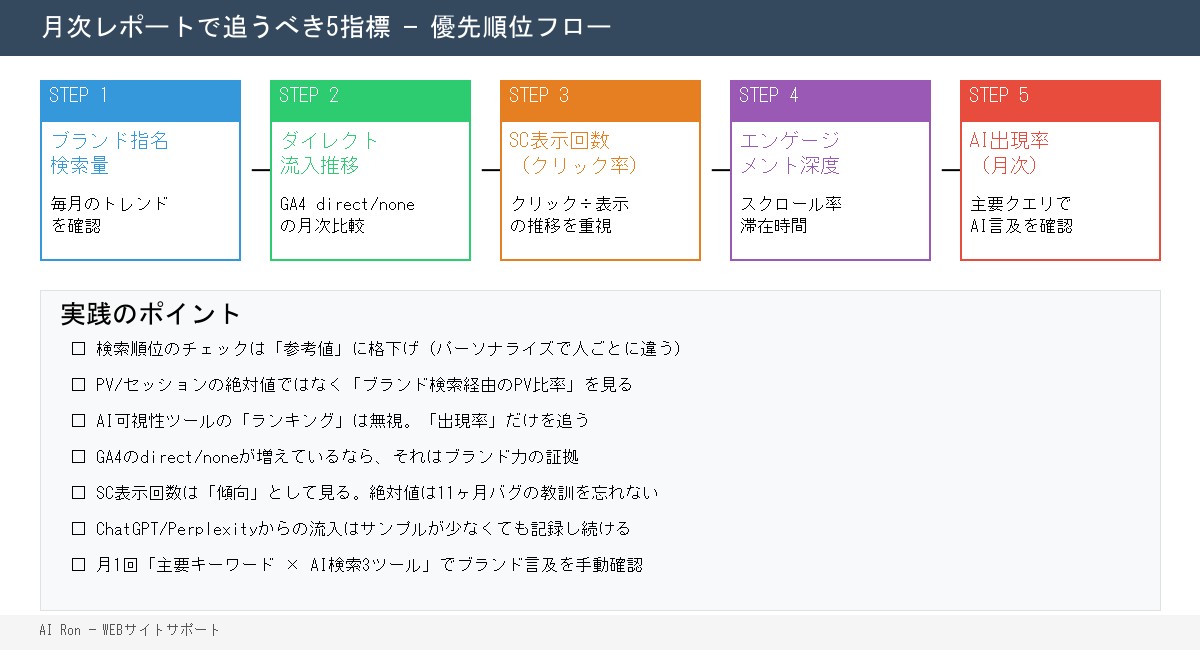Select the STEP 2 header
Viewport: 1200px width, 650px height.
[x=370, y=100]
